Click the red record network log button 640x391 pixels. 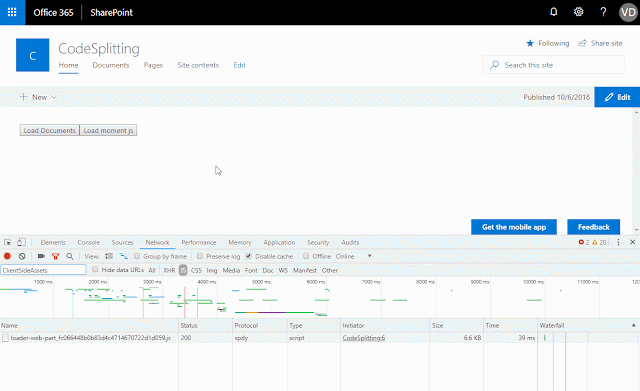tap(7, 256)
